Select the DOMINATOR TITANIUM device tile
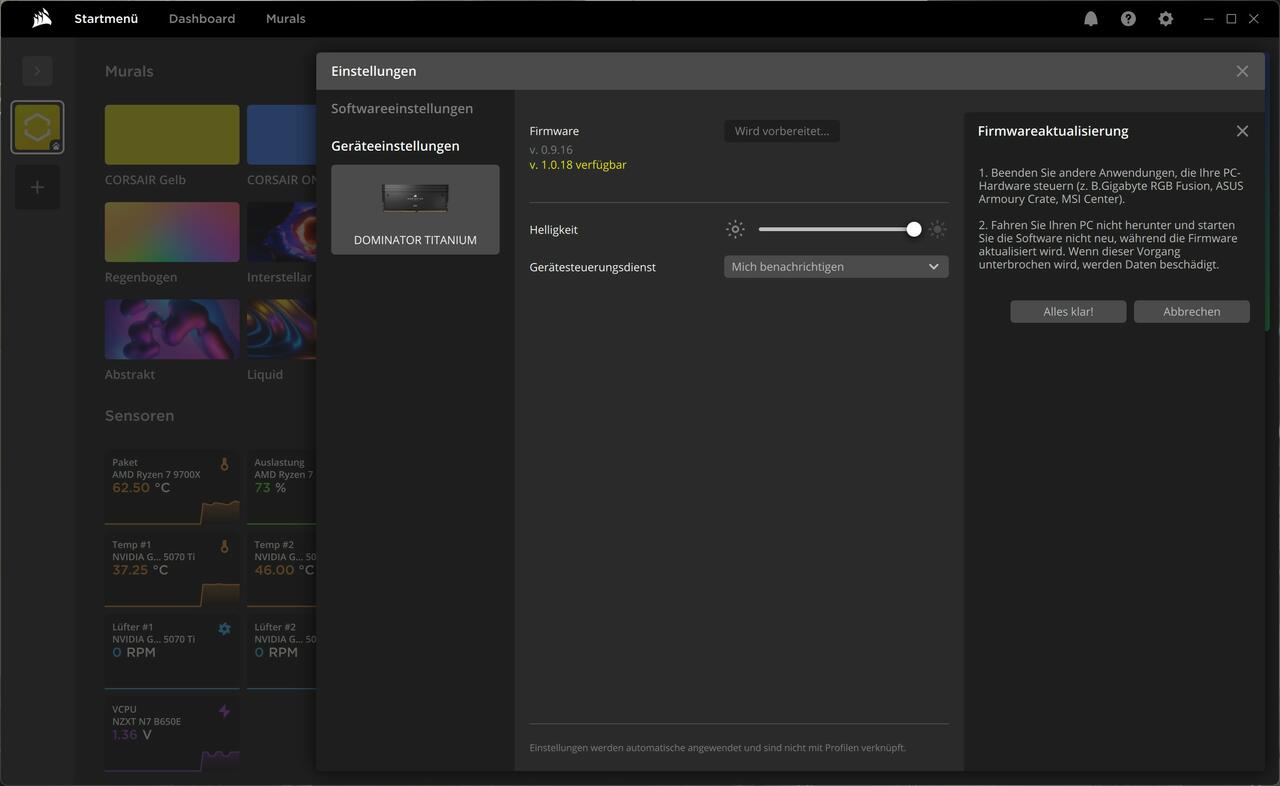 pyautogui.click(x=415, y=210)
